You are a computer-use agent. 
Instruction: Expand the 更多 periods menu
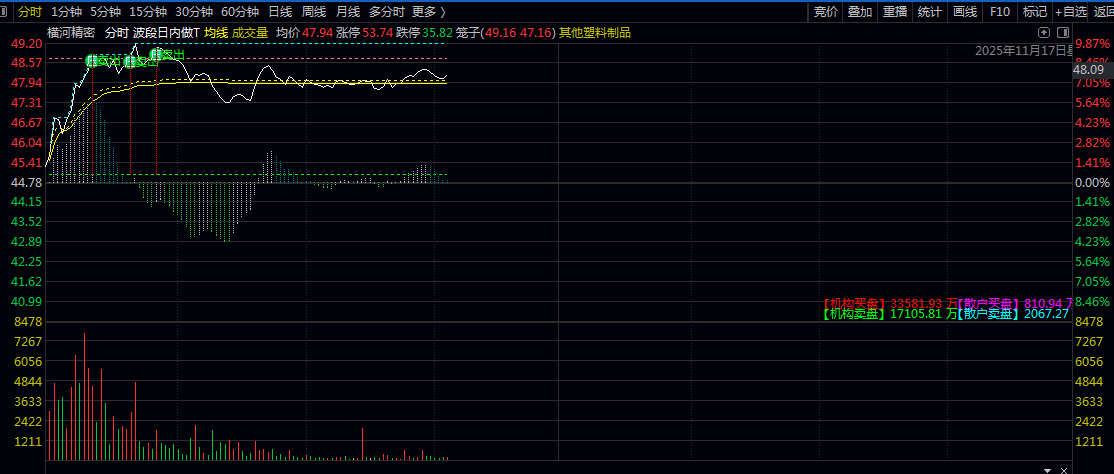428,11
